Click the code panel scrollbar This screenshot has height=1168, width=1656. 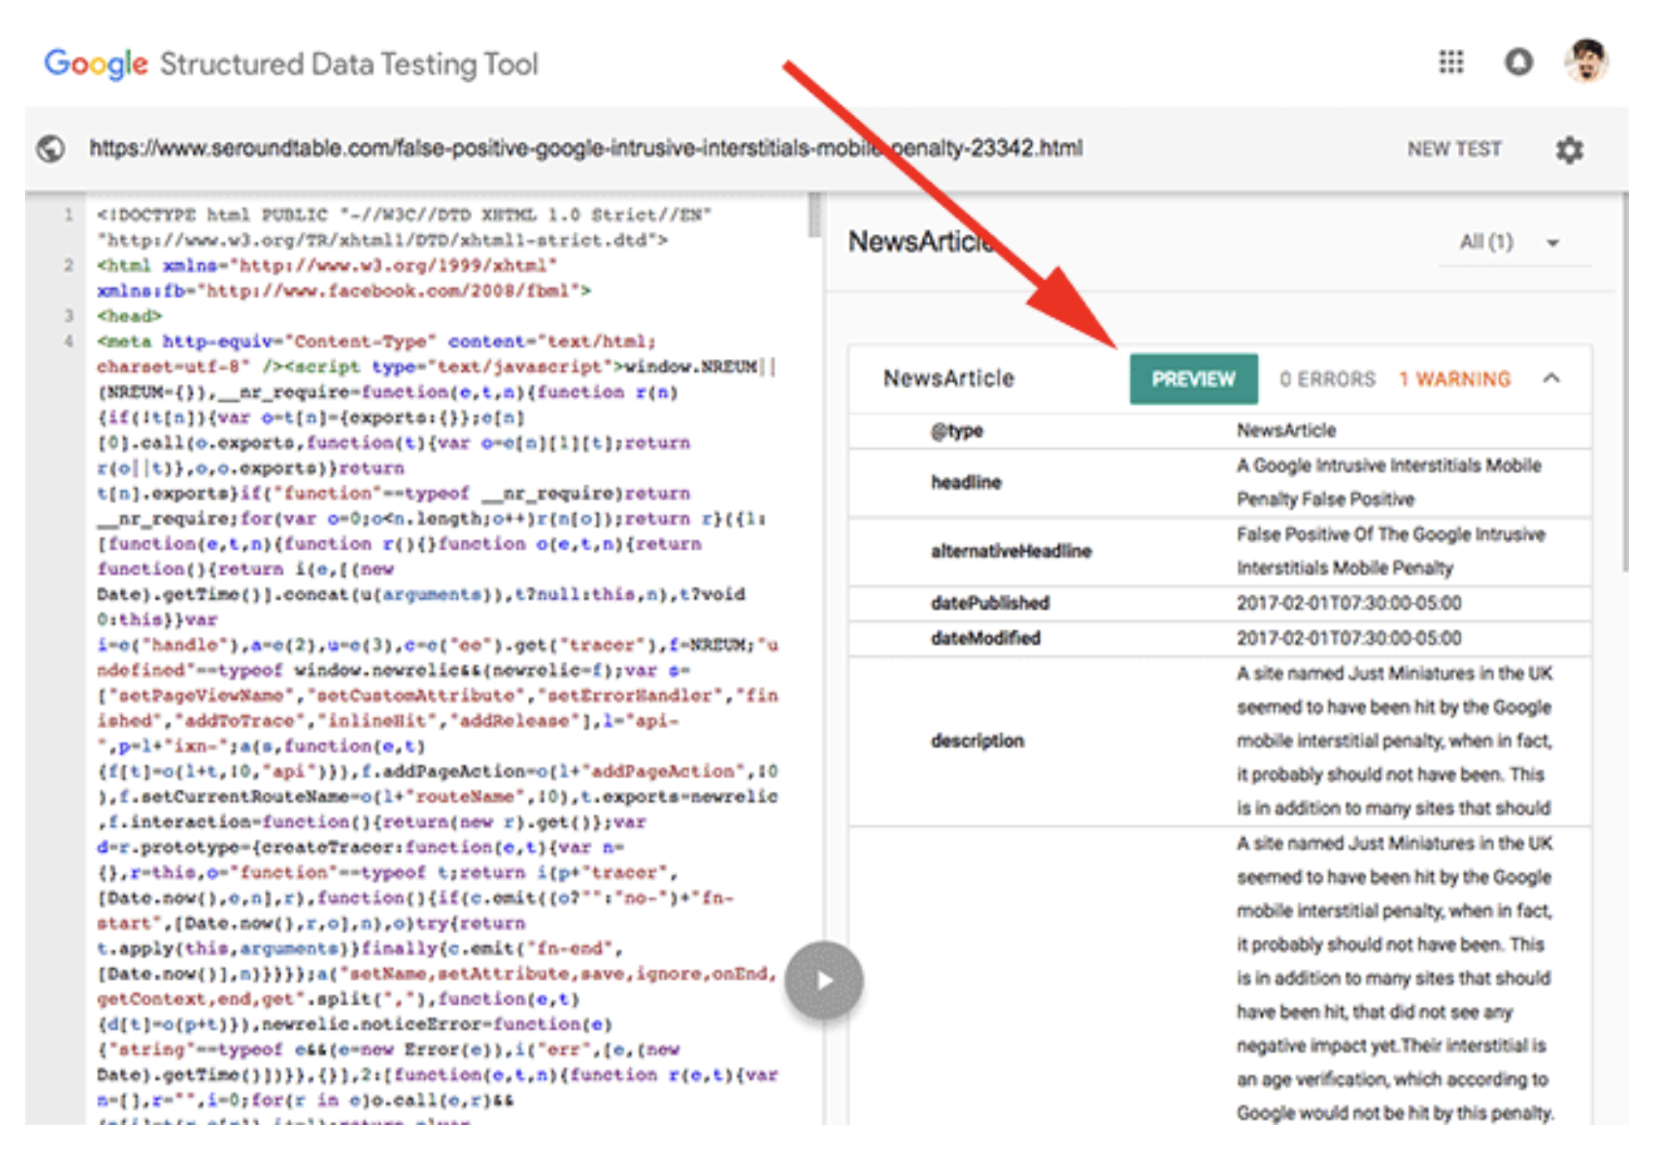click(x=815, y=215)
